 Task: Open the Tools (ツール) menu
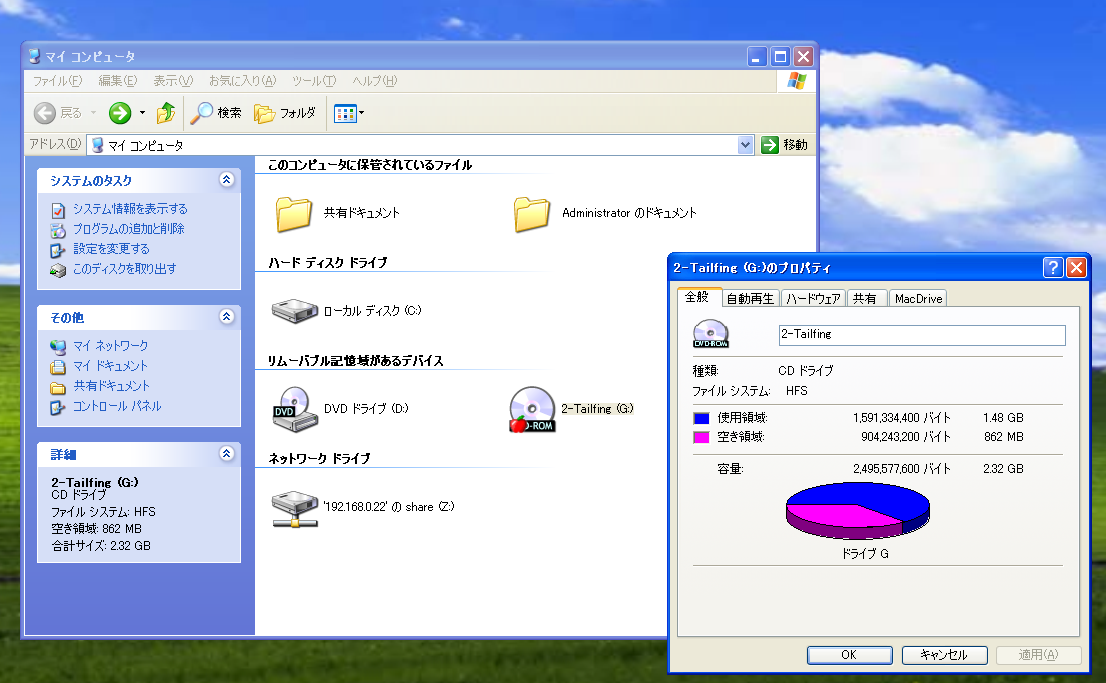point(313,81)
